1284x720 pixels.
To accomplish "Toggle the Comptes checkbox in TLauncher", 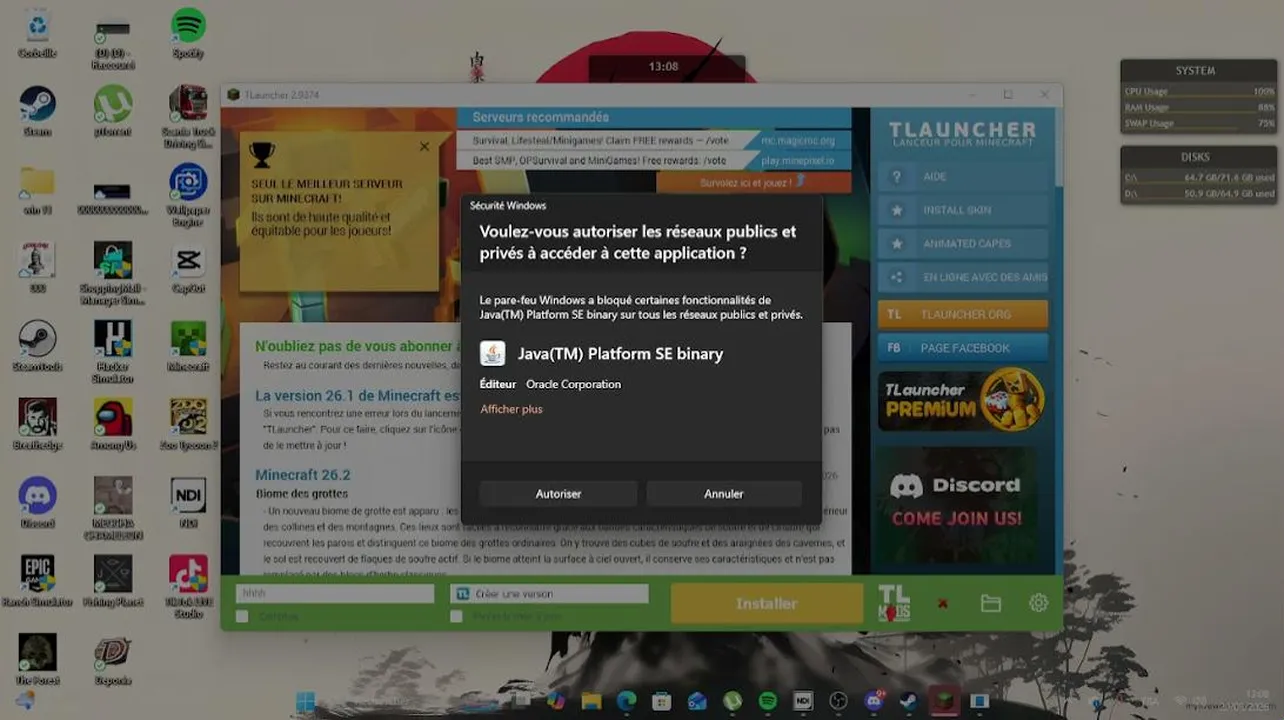I will 242,616.
